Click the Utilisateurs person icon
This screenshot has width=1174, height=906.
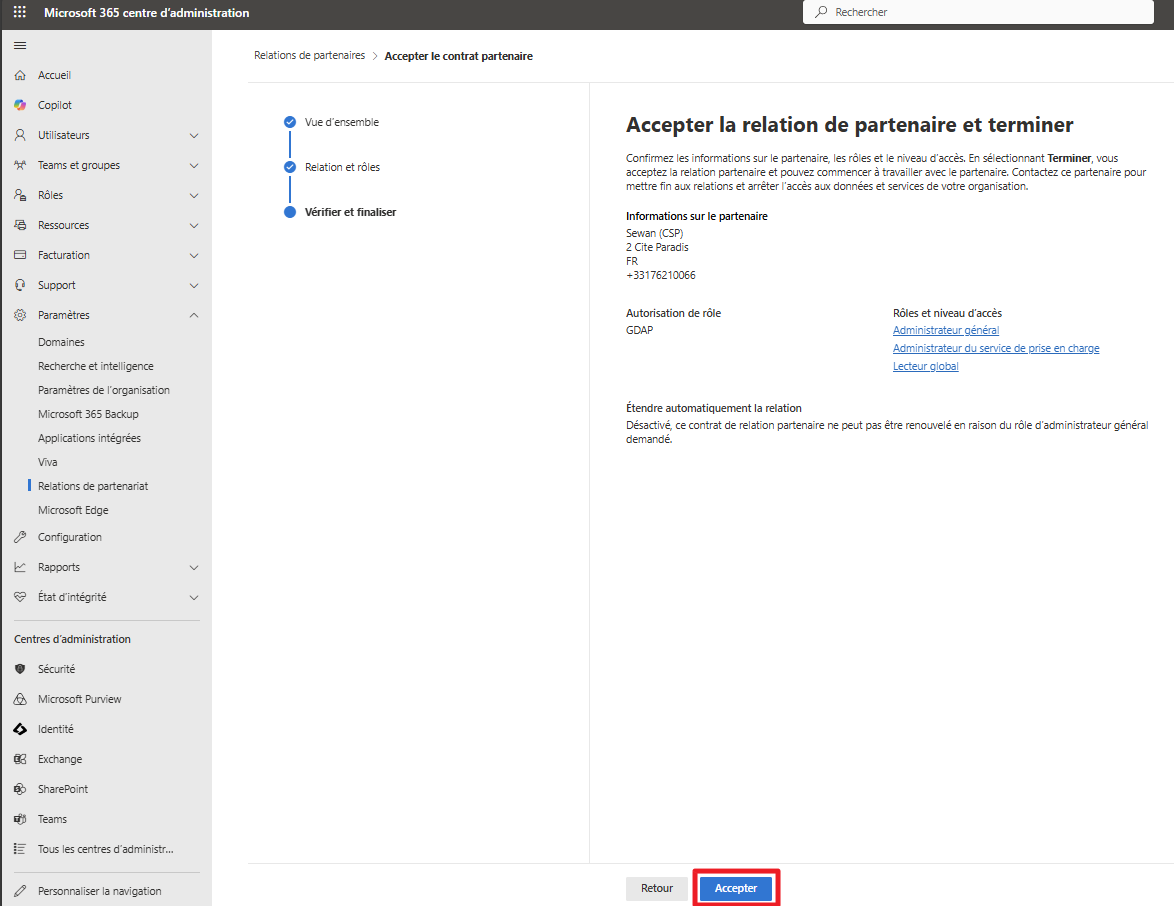point(20,135)
